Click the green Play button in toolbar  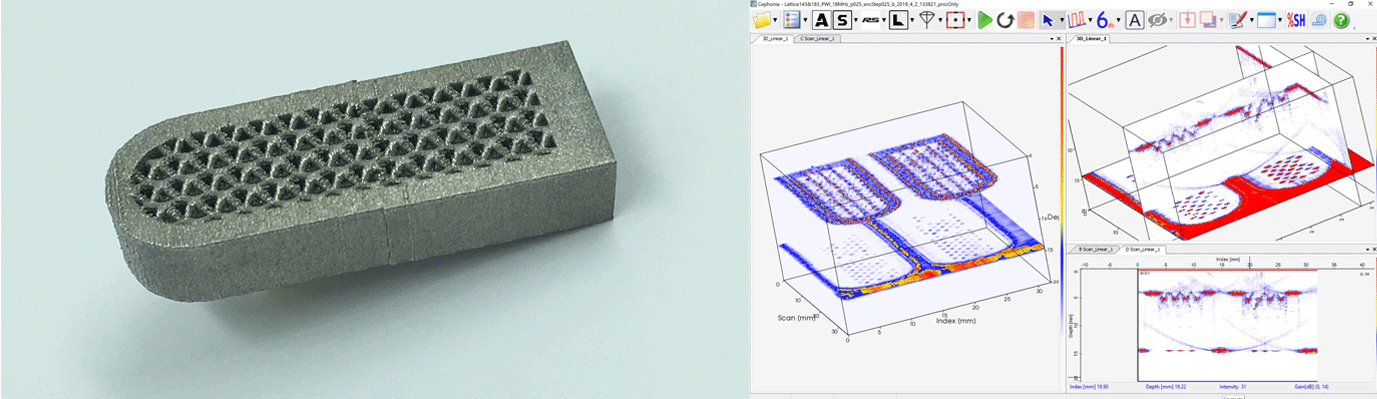pyautogui.click(x=985, y=20)
